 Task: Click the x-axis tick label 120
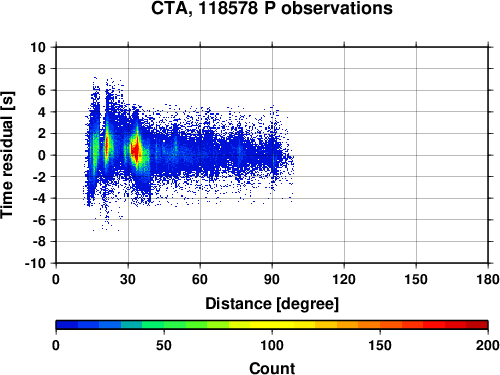point(344,279)
